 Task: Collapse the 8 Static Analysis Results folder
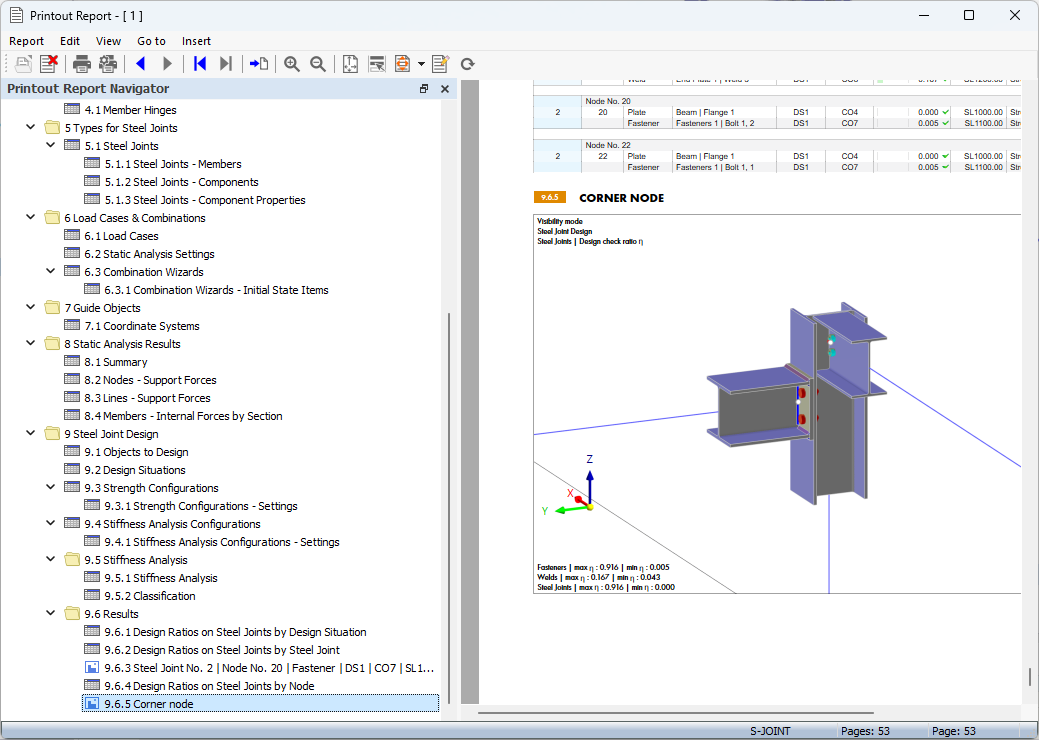(30, 343)
